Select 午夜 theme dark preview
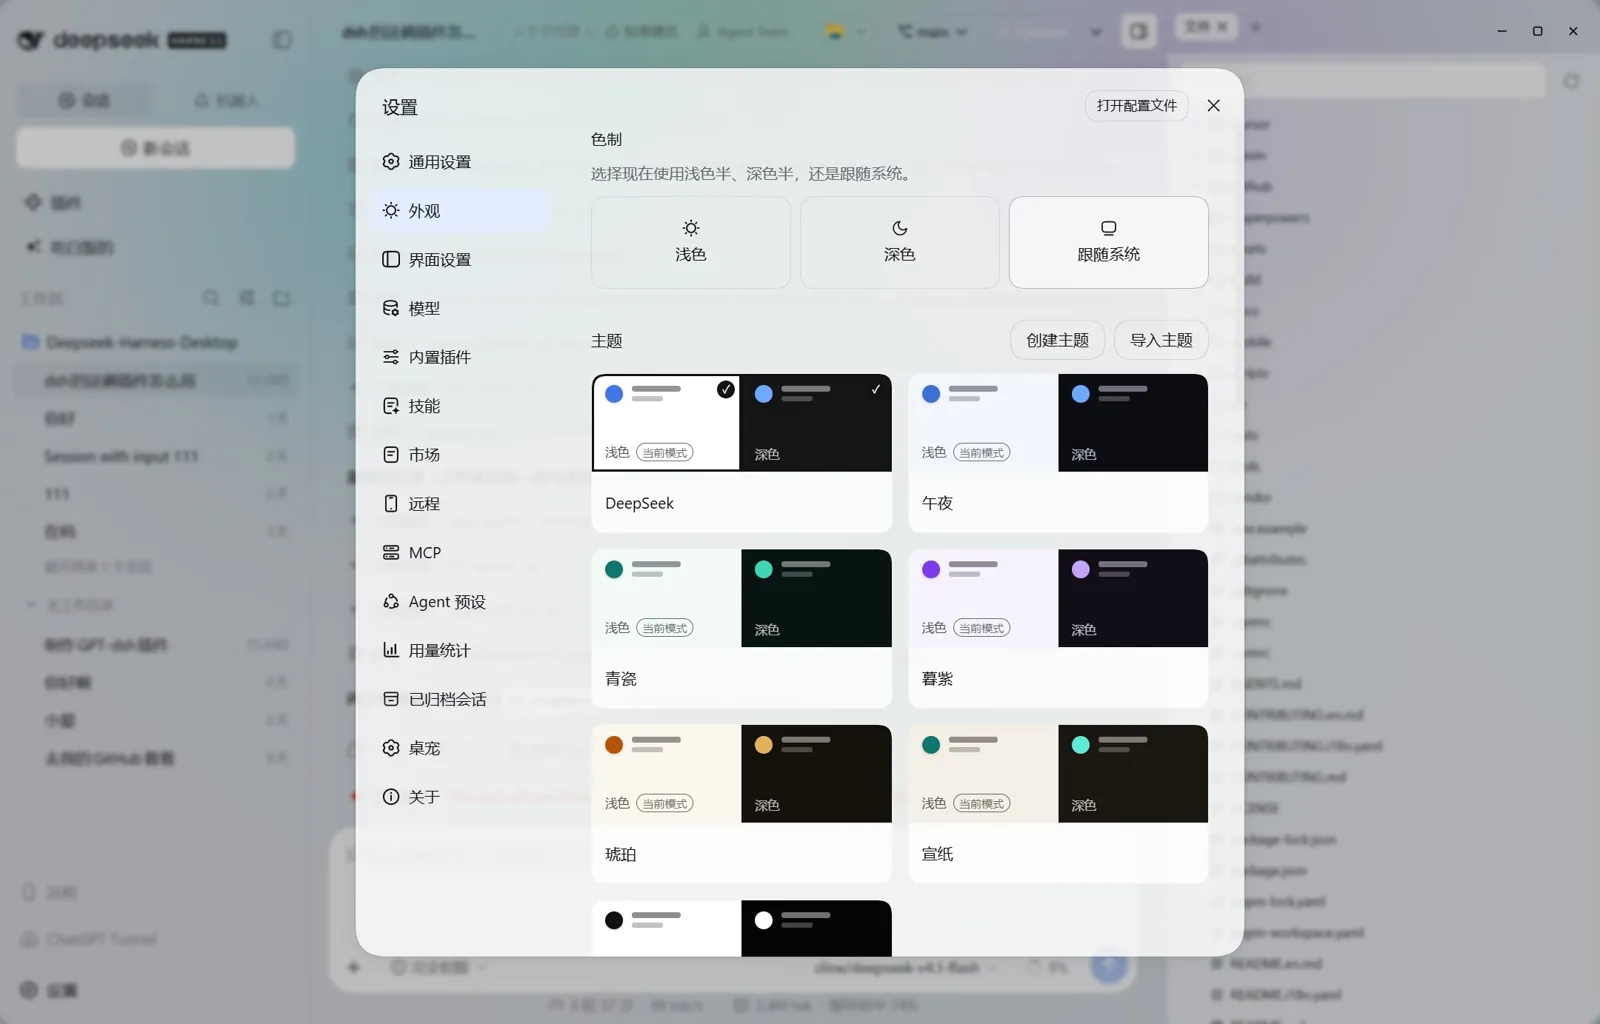Image resolution: width=1600 pixels, height=1024 pixels. [1133, 423]
